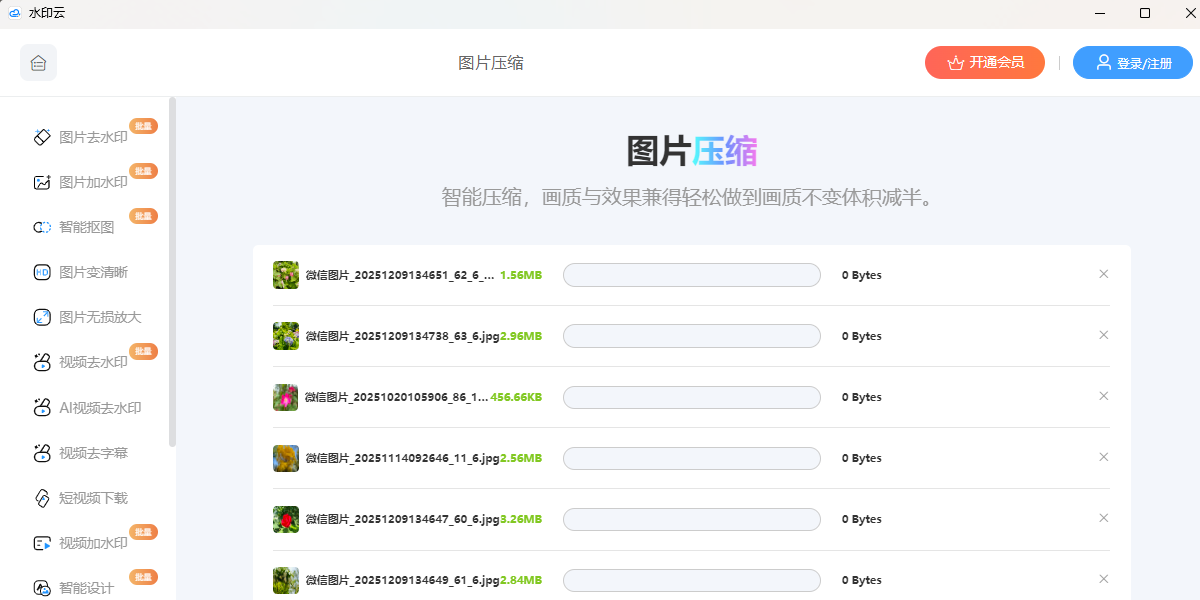1200x600 pixels.
Task: Click the sidebar vertical scrollbar
Action: pyautogui.click(x=172, y=270)
